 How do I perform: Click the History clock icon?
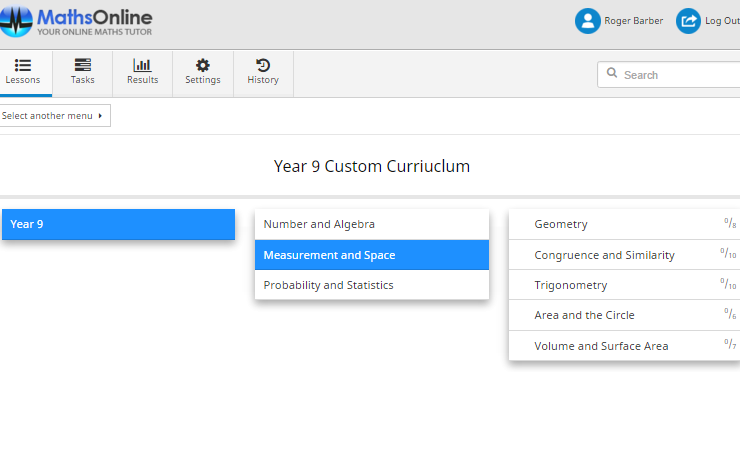(x=263, y=65)
